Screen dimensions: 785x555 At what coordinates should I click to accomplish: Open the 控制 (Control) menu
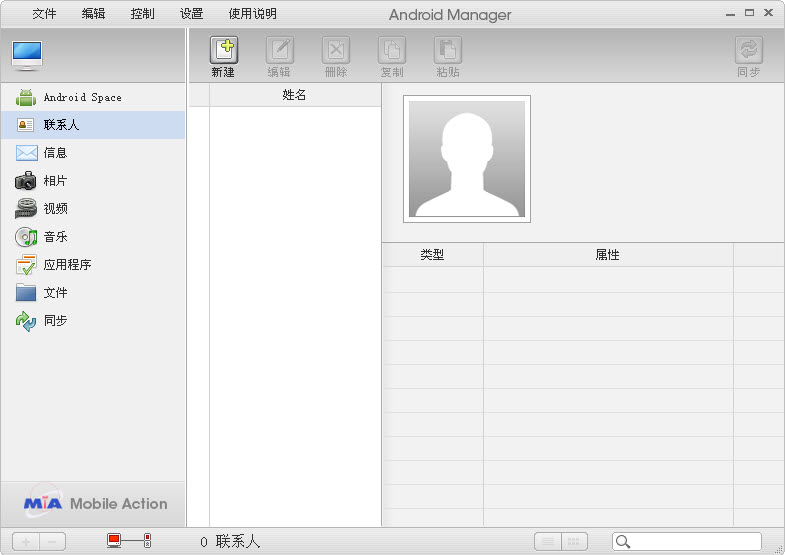142,14
